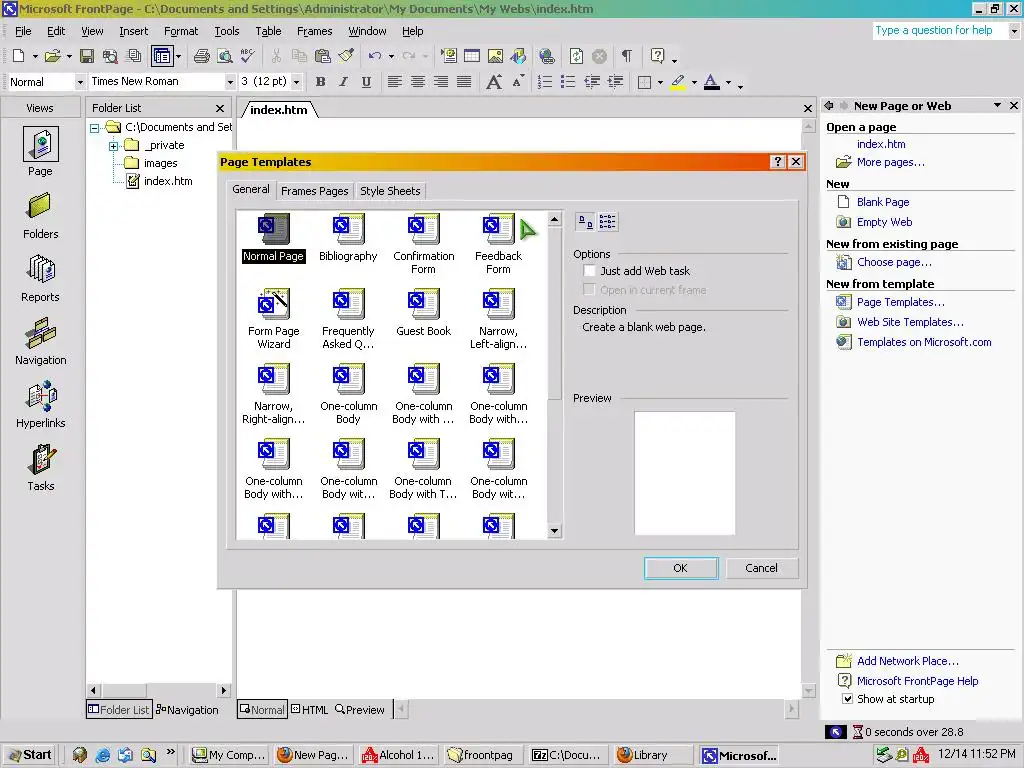Open the Folders view in the Views bar

coord(40,216)
